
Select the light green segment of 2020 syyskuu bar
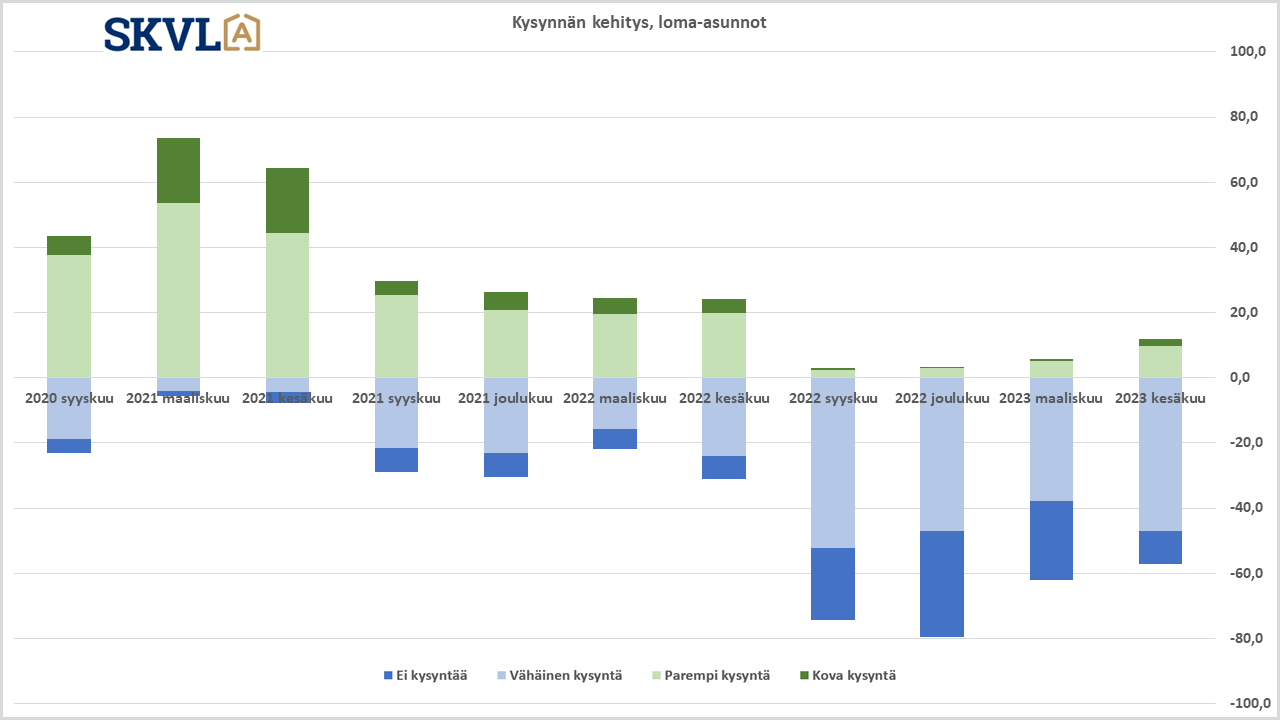click(x=69, y=316)
